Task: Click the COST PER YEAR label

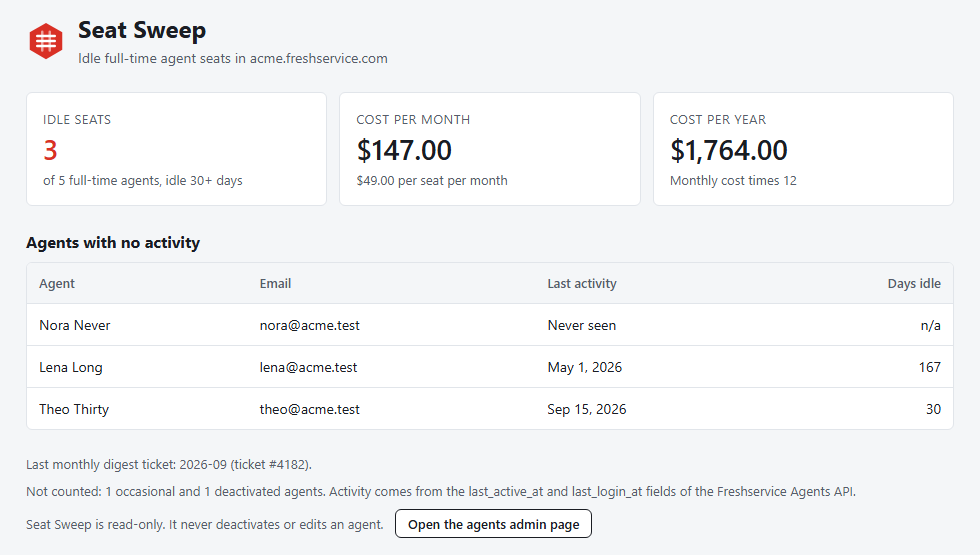Action: (718, 119)
